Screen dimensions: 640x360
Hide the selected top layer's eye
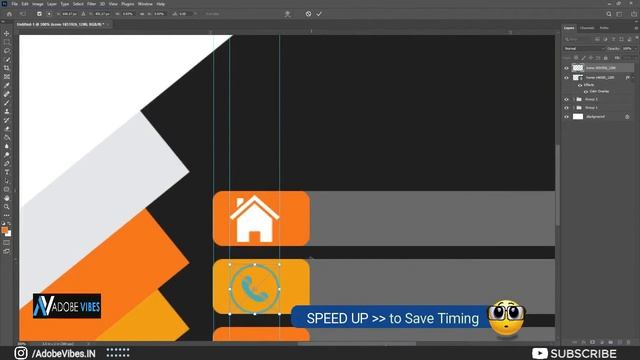tap(566, 68)
